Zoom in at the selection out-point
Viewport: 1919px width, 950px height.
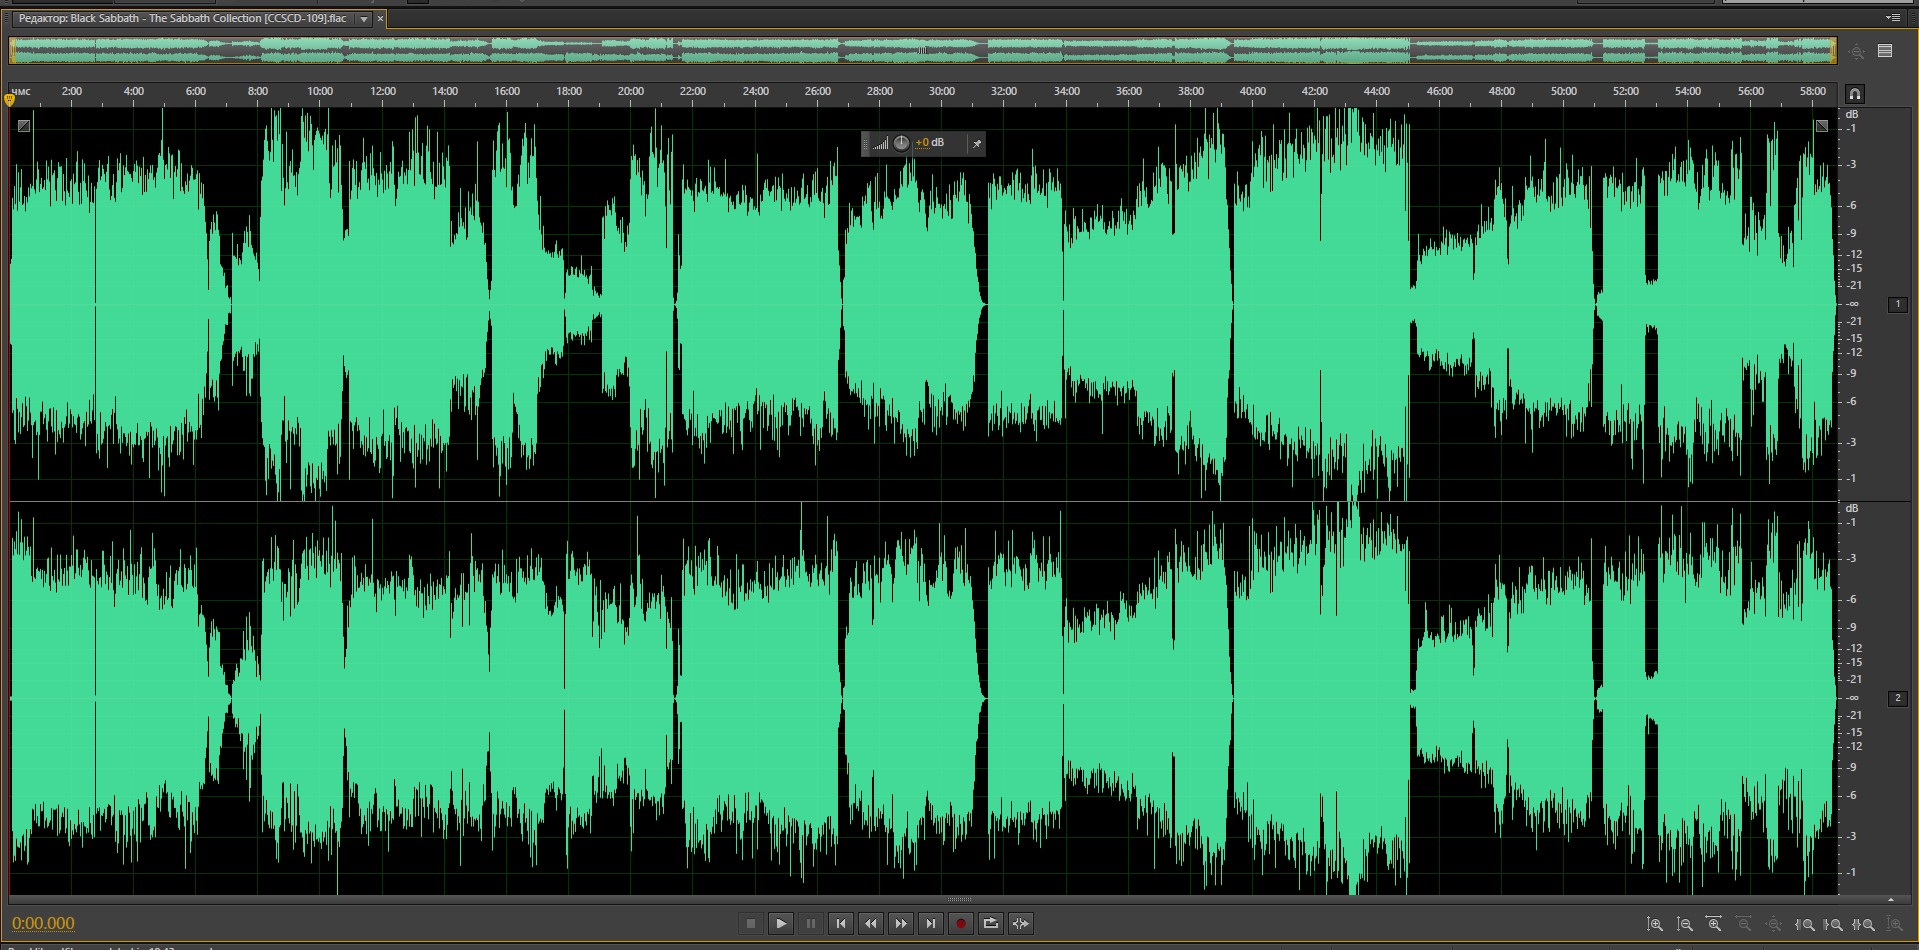click(1833, 924)
